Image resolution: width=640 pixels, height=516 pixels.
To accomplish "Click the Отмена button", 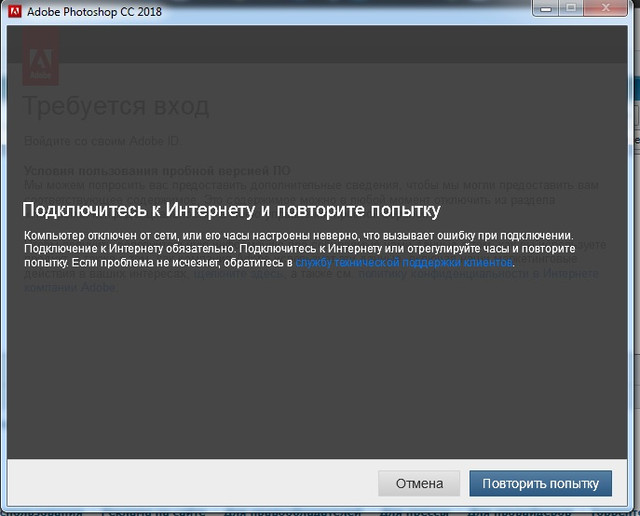I will pos(419,483).
